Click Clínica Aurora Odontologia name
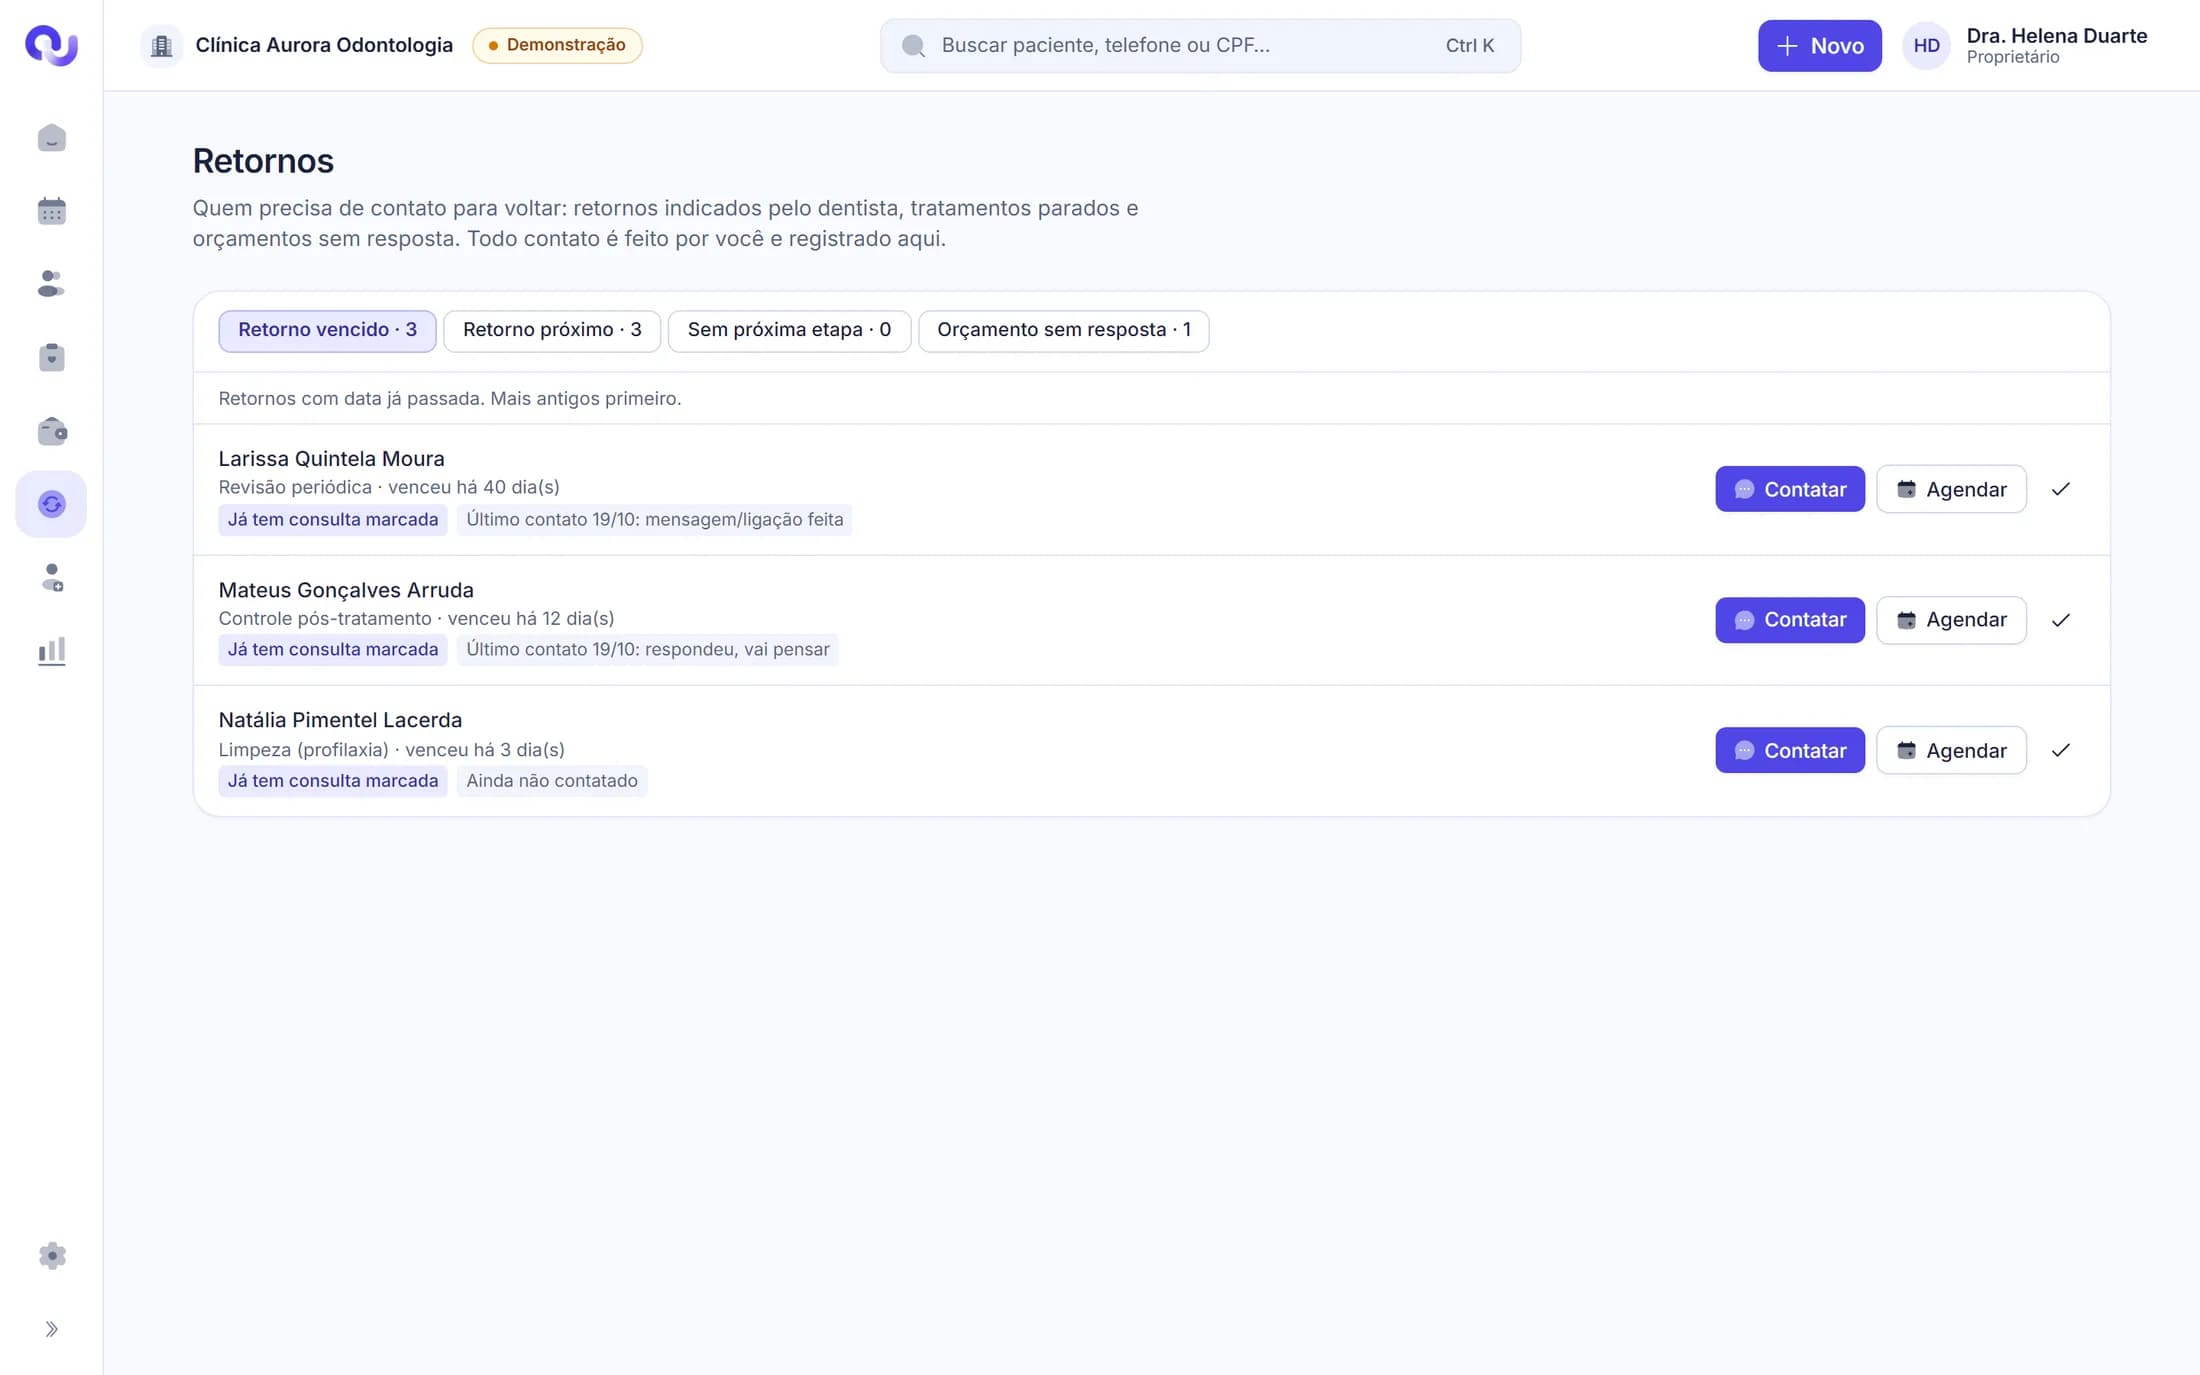The width and height of the screenshot is (2200, 1375). [324, 45]
